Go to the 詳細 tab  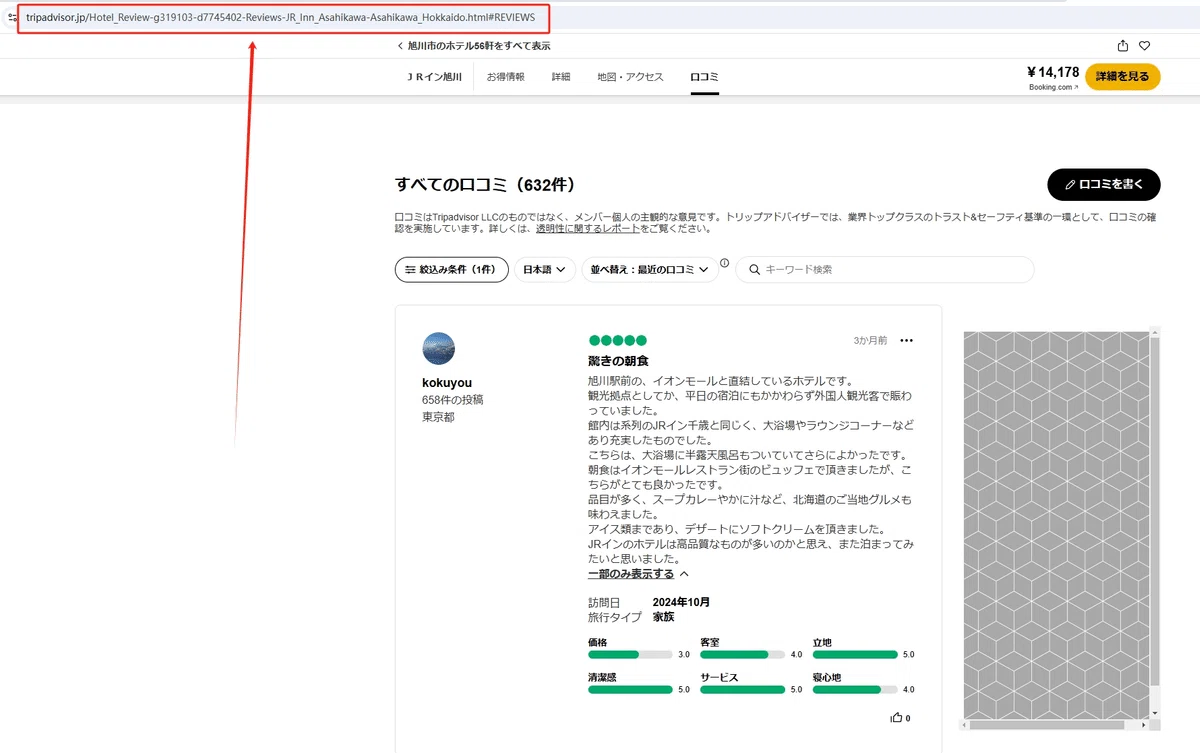tap(561, 77)
